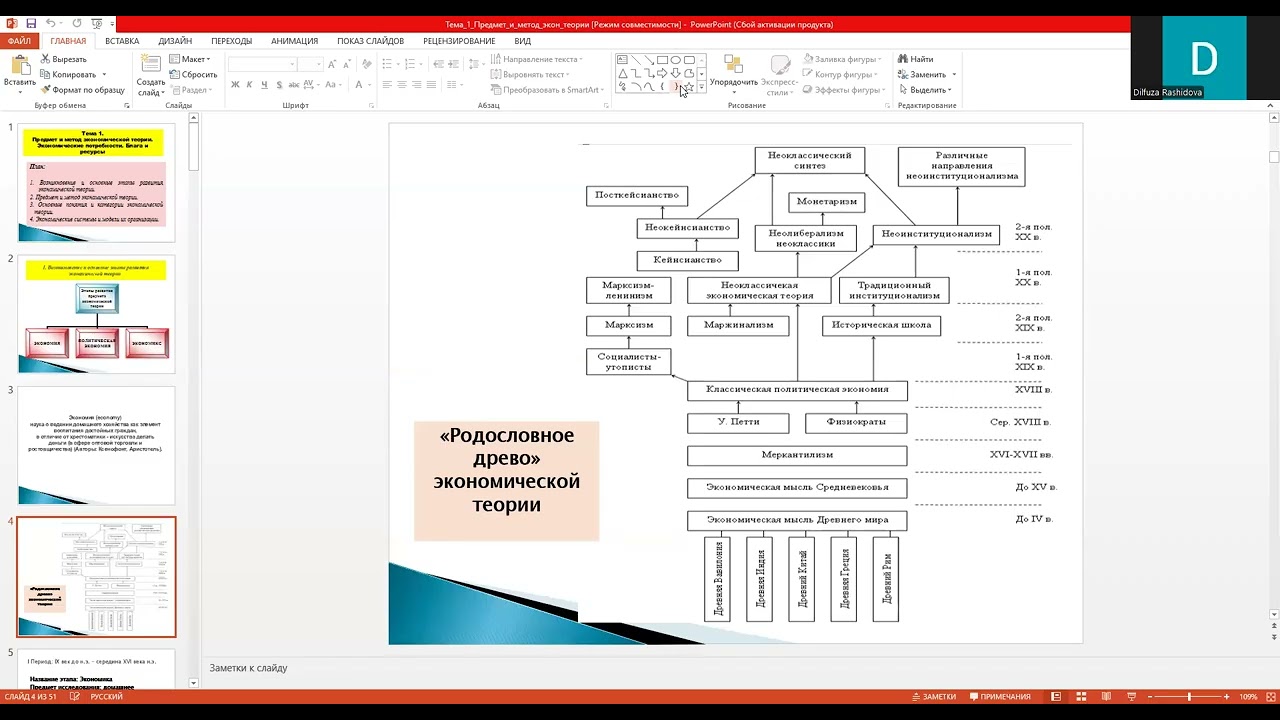Select slide 2 thumbnail in panel
The width and height of the screenshot is (1280, 720).
click(x=96, y=314)
